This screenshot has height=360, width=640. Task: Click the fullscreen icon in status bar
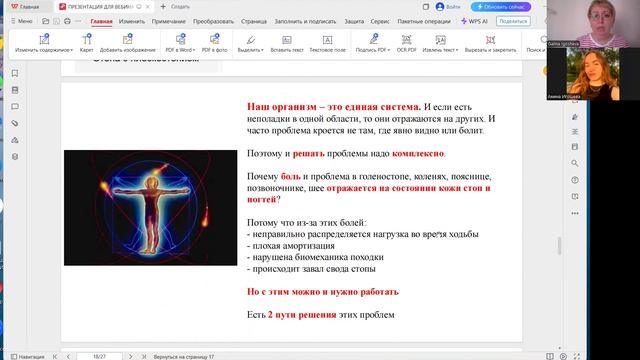pos(577,356)
